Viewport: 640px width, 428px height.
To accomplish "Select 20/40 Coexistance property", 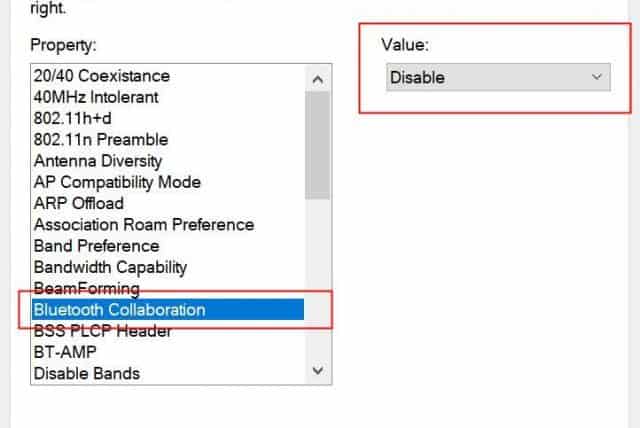I will click(x=102, y=76).
